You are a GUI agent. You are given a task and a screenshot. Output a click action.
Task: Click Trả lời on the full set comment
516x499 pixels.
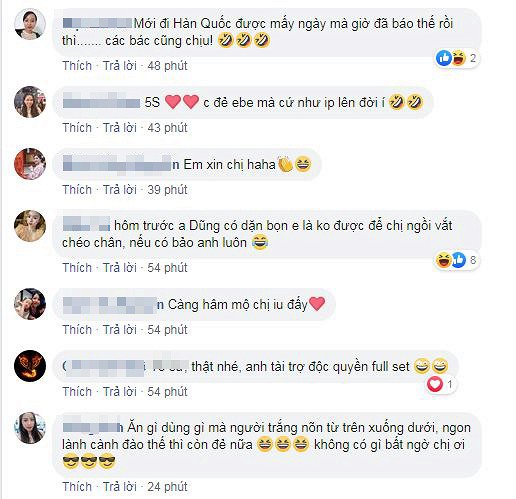[120, 392]
